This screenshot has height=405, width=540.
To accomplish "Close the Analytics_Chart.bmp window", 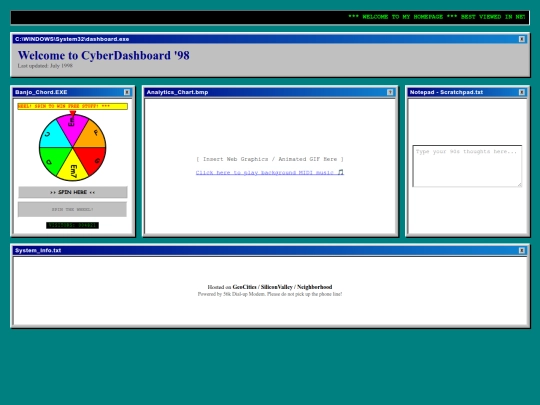I will (x=390, y=92).
